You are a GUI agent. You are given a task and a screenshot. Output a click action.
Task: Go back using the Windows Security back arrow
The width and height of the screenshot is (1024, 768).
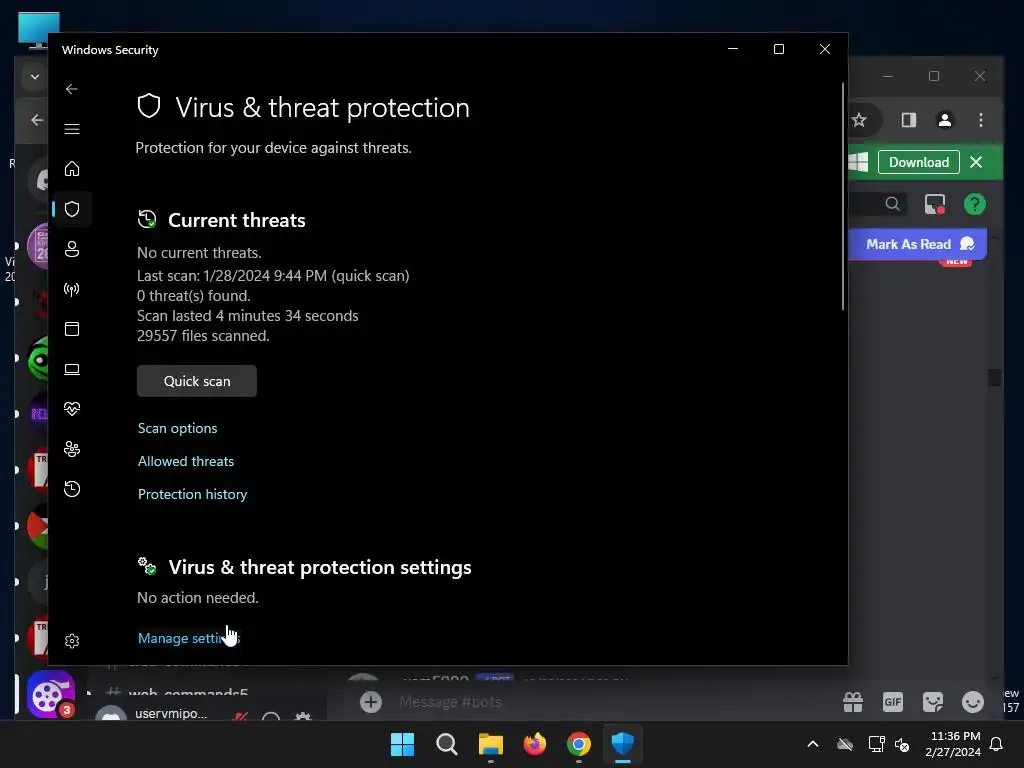point(72,89)
